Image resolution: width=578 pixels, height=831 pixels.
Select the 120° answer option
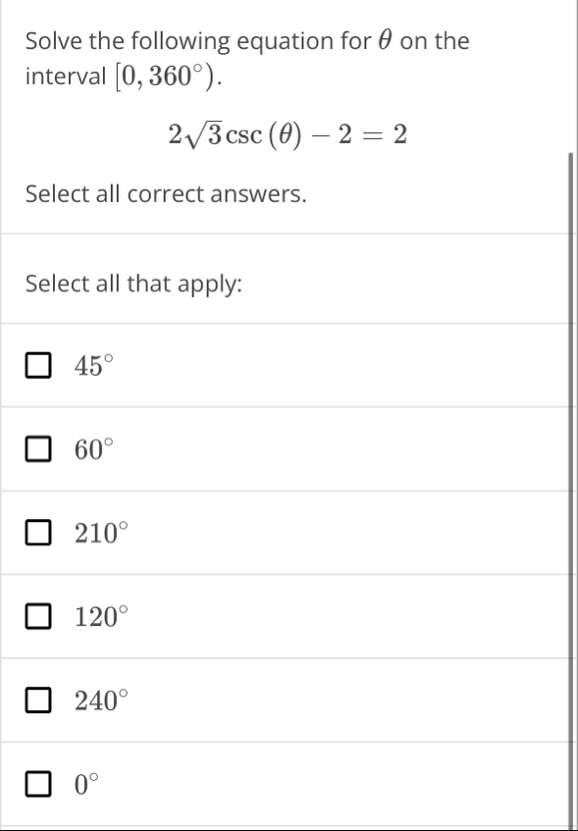pyautogui.click(x=36, y=617)
